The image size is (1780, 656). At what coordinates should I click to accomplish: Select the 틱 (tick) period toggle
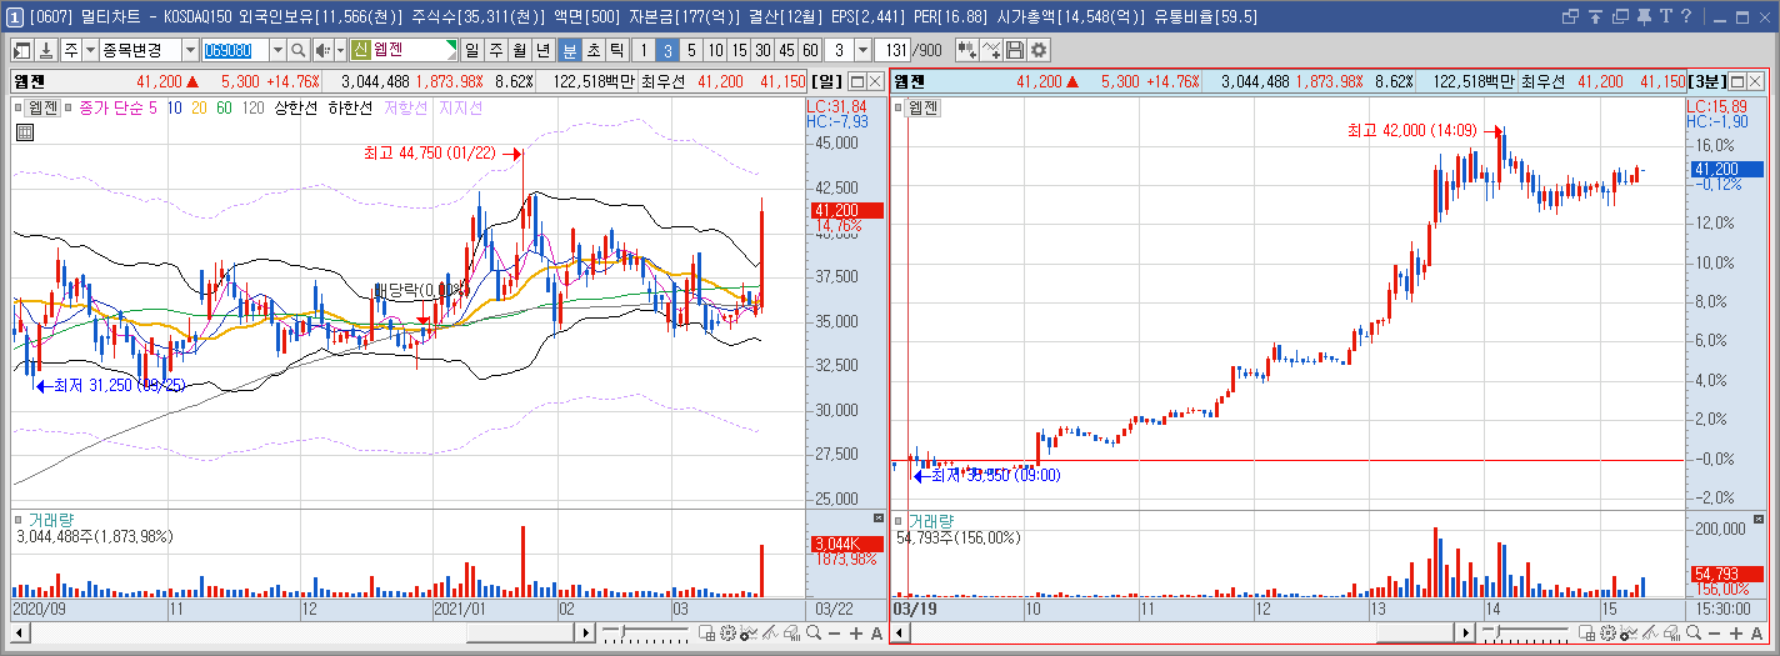(x=617, y=50)
